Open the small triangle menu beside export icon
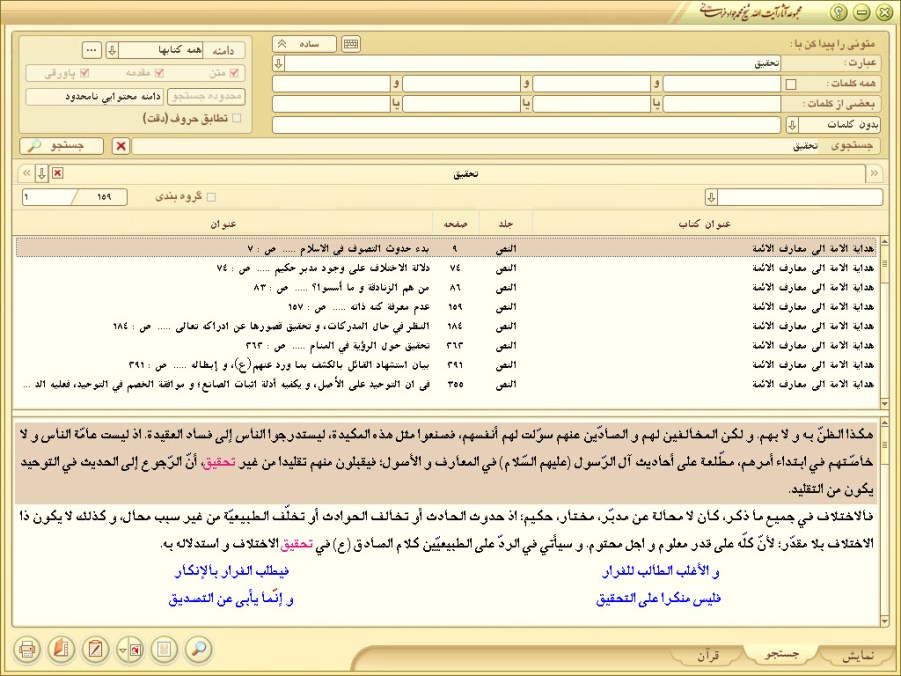This screenshot has width=901, height=676. coord(122,650)
